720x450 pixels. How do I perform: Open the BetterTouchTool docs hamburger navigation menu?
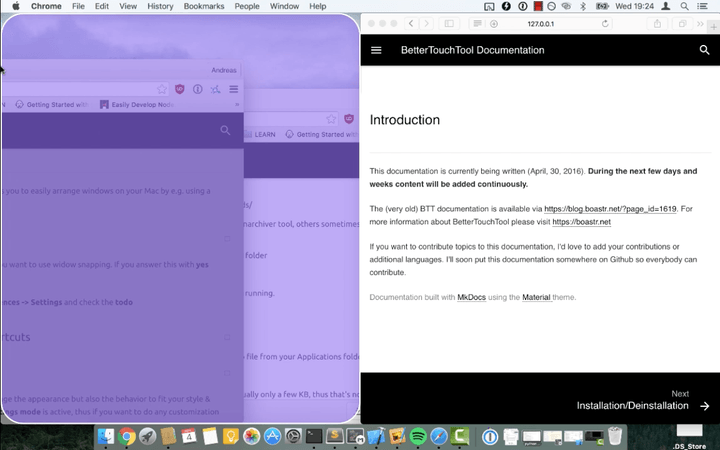coord(376,50)
